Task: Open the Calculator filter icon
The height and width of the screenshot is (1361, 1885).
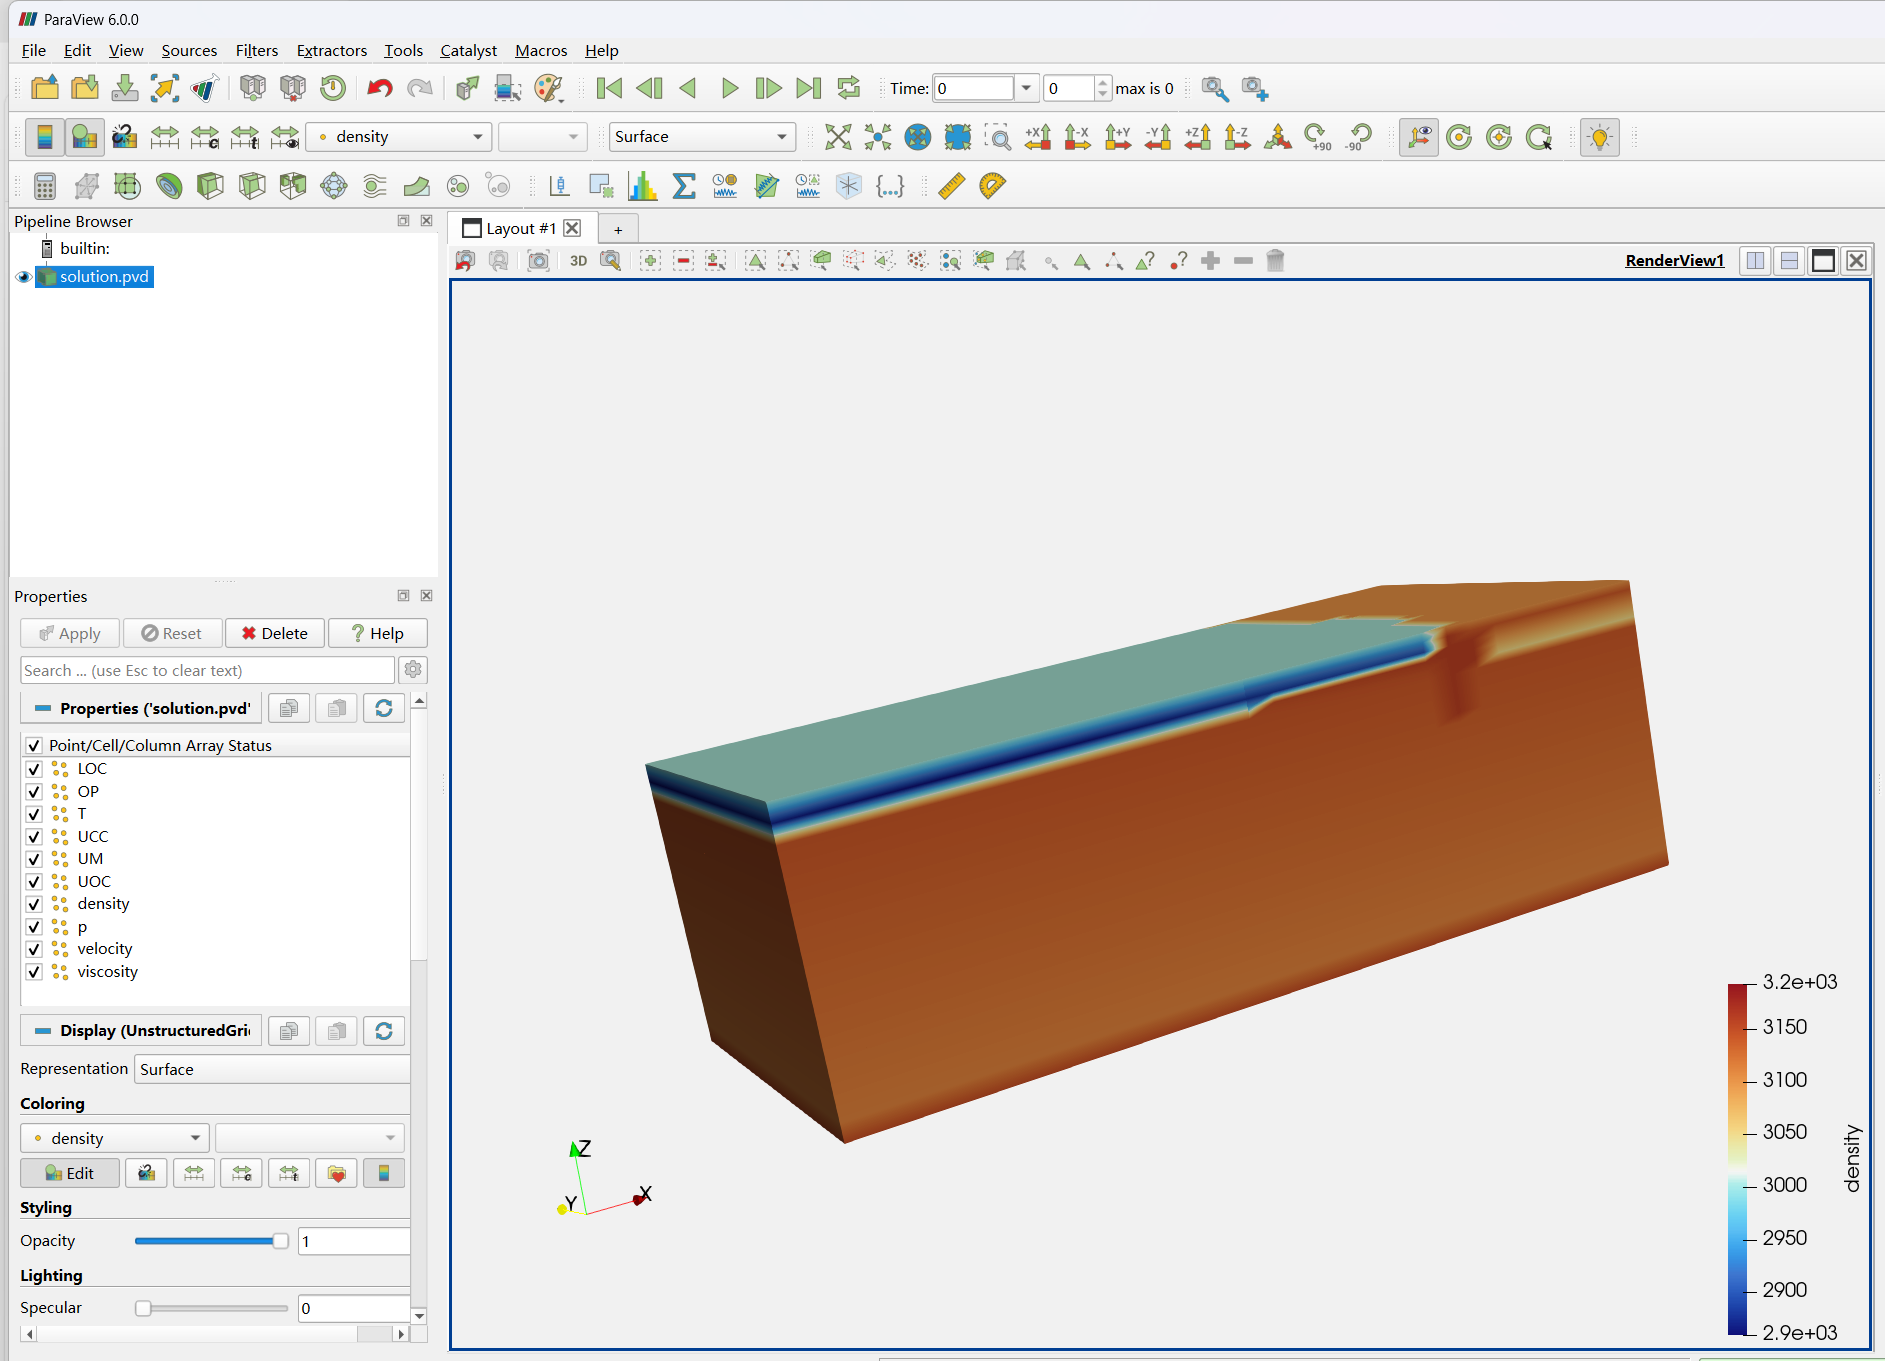Action: click(44, 186)
